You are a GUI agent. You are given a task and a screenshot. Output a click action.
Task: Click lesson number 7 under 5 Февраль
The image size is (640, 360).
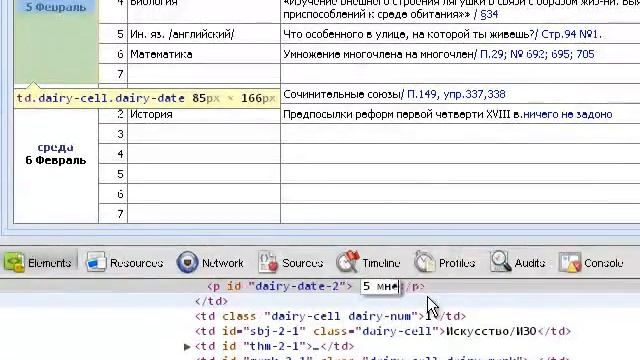click(120, 74)
